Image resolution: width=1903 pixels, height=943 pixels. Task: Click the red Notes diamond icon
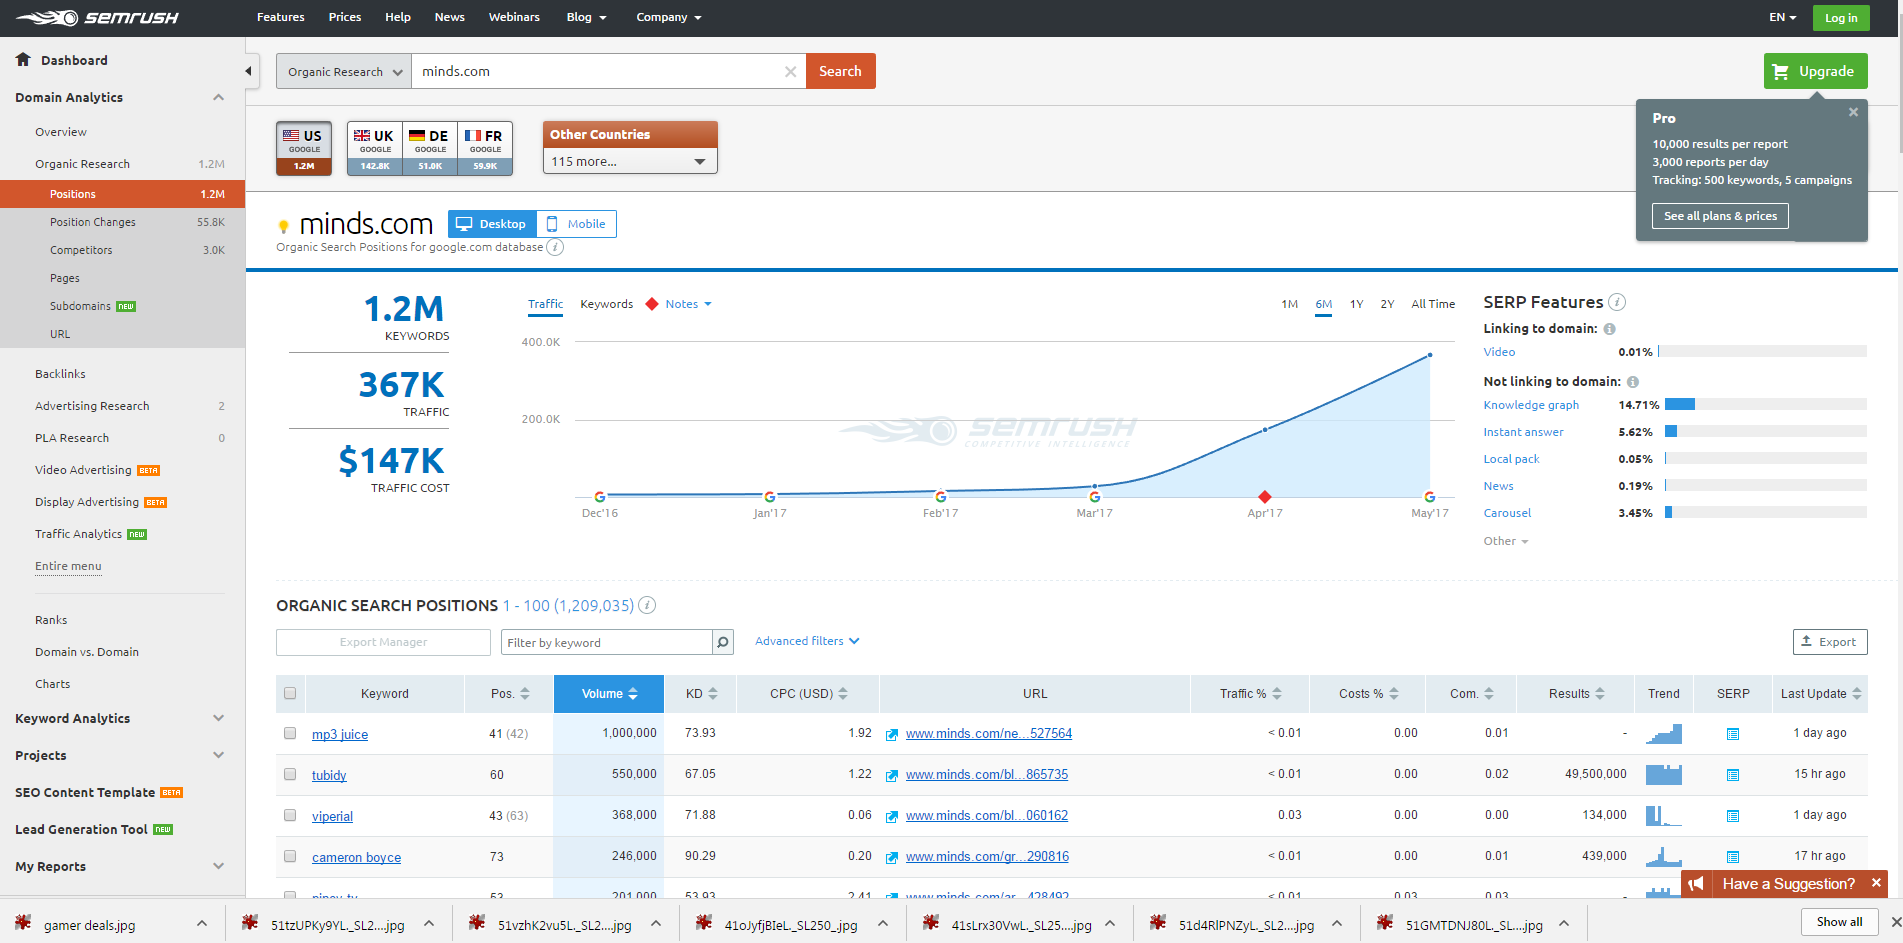click(652, 304)
